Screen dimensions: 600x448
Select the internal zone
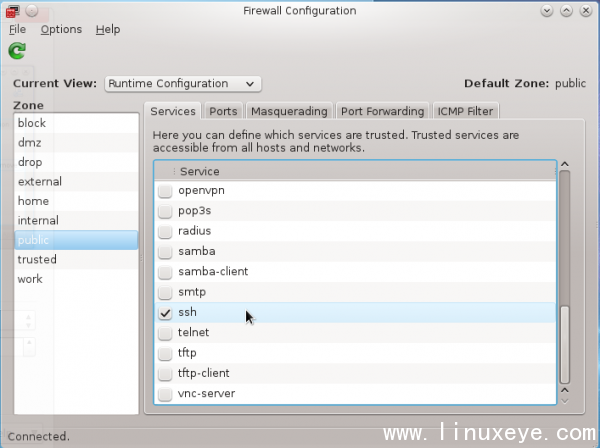[x=76, y=221]
